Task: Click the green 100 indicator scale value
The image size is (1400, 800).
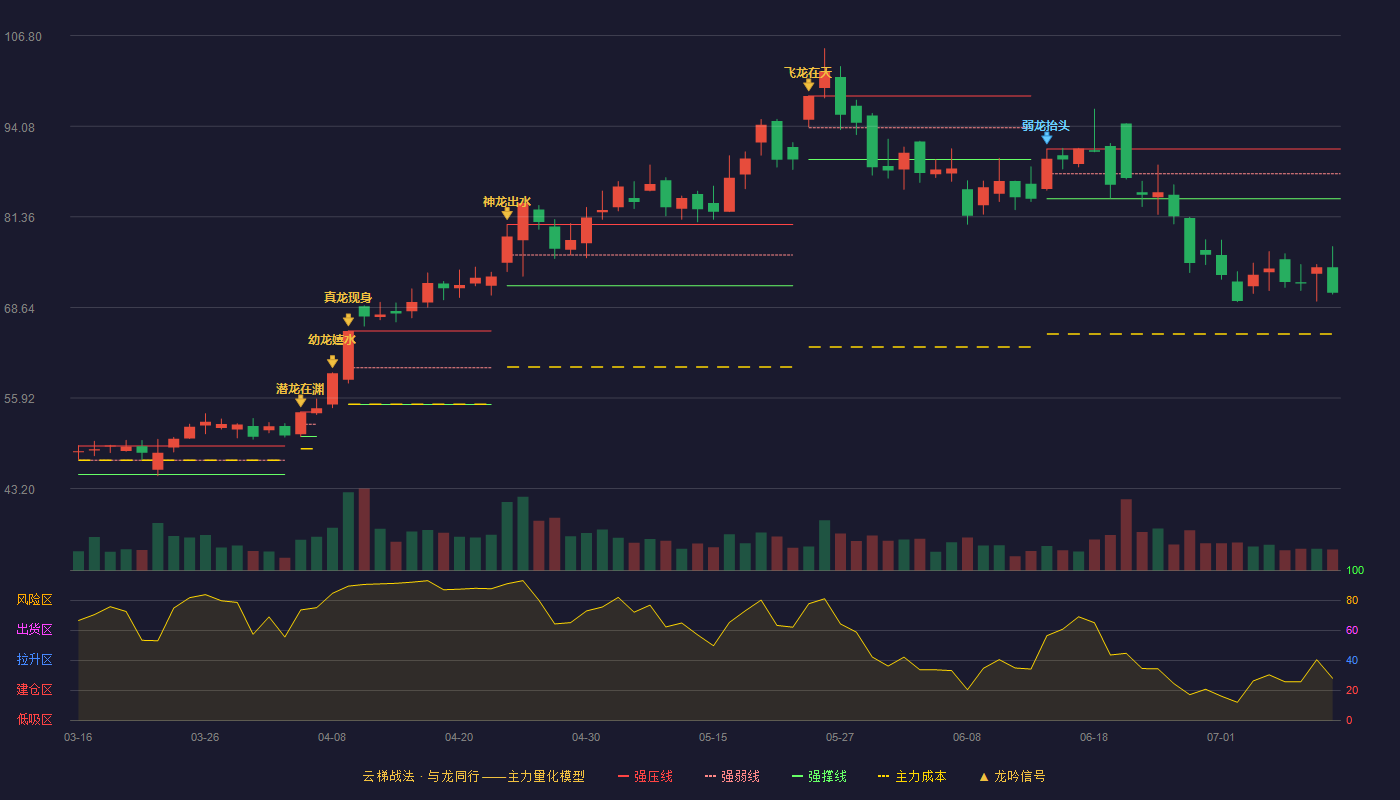Action: (x=1355, y=570)
